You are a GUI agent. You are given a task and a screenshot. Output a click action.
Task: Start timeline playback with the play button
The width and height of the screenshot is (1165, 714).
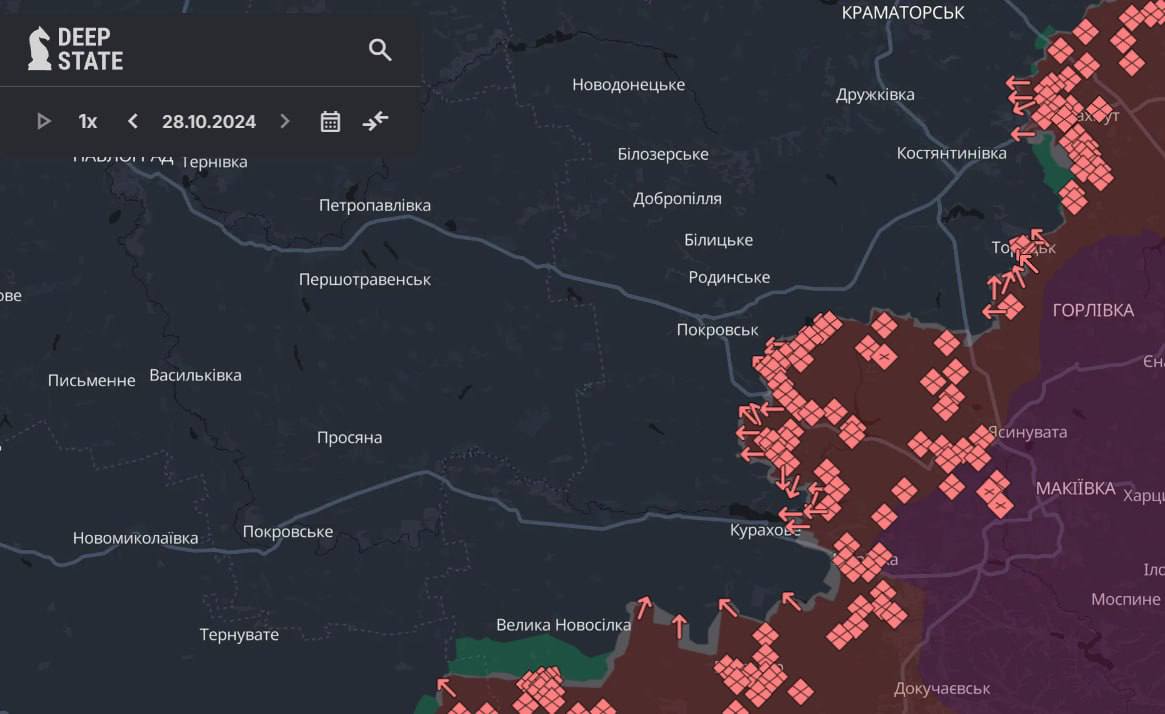[44, 122]
